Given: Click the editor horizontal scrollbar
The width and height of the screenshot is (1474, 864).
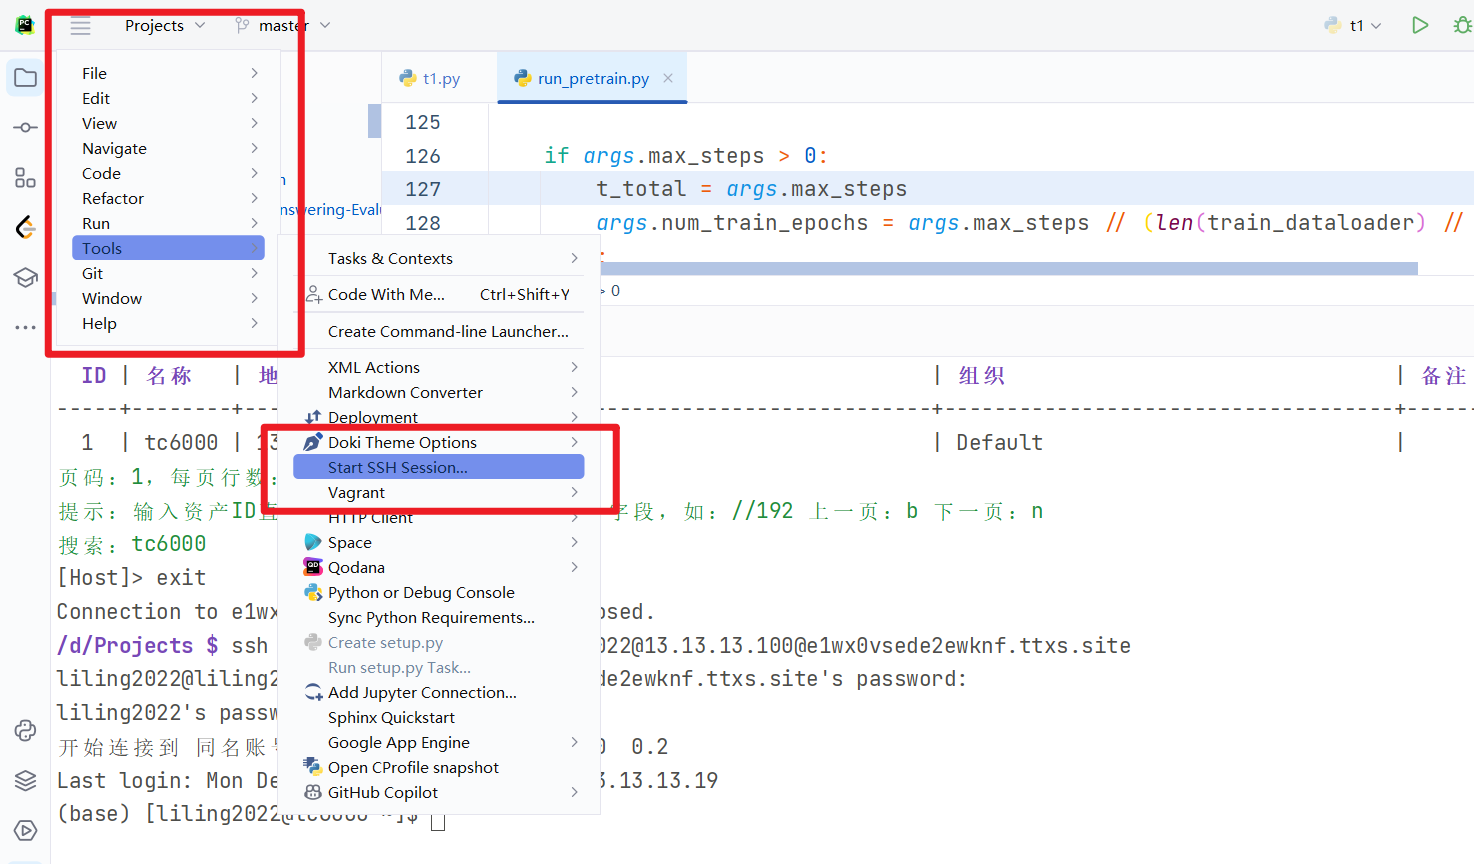Looking at the screenshot, I should [1008, 268].
